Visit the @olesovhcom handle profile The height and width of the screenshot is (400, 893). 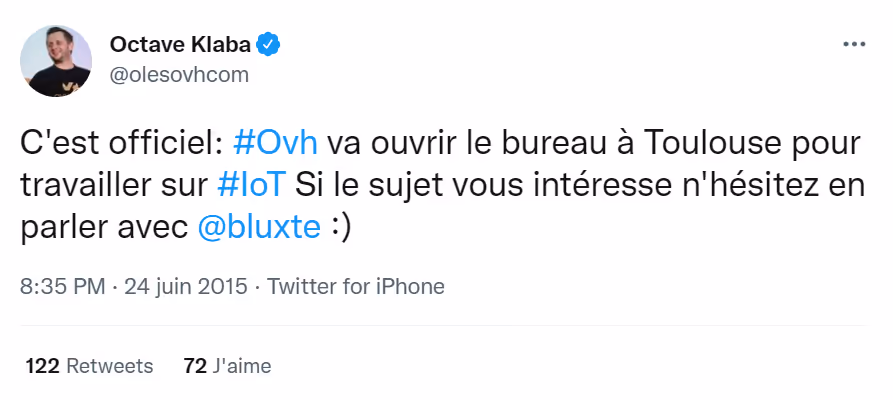[x=177, y=75]
